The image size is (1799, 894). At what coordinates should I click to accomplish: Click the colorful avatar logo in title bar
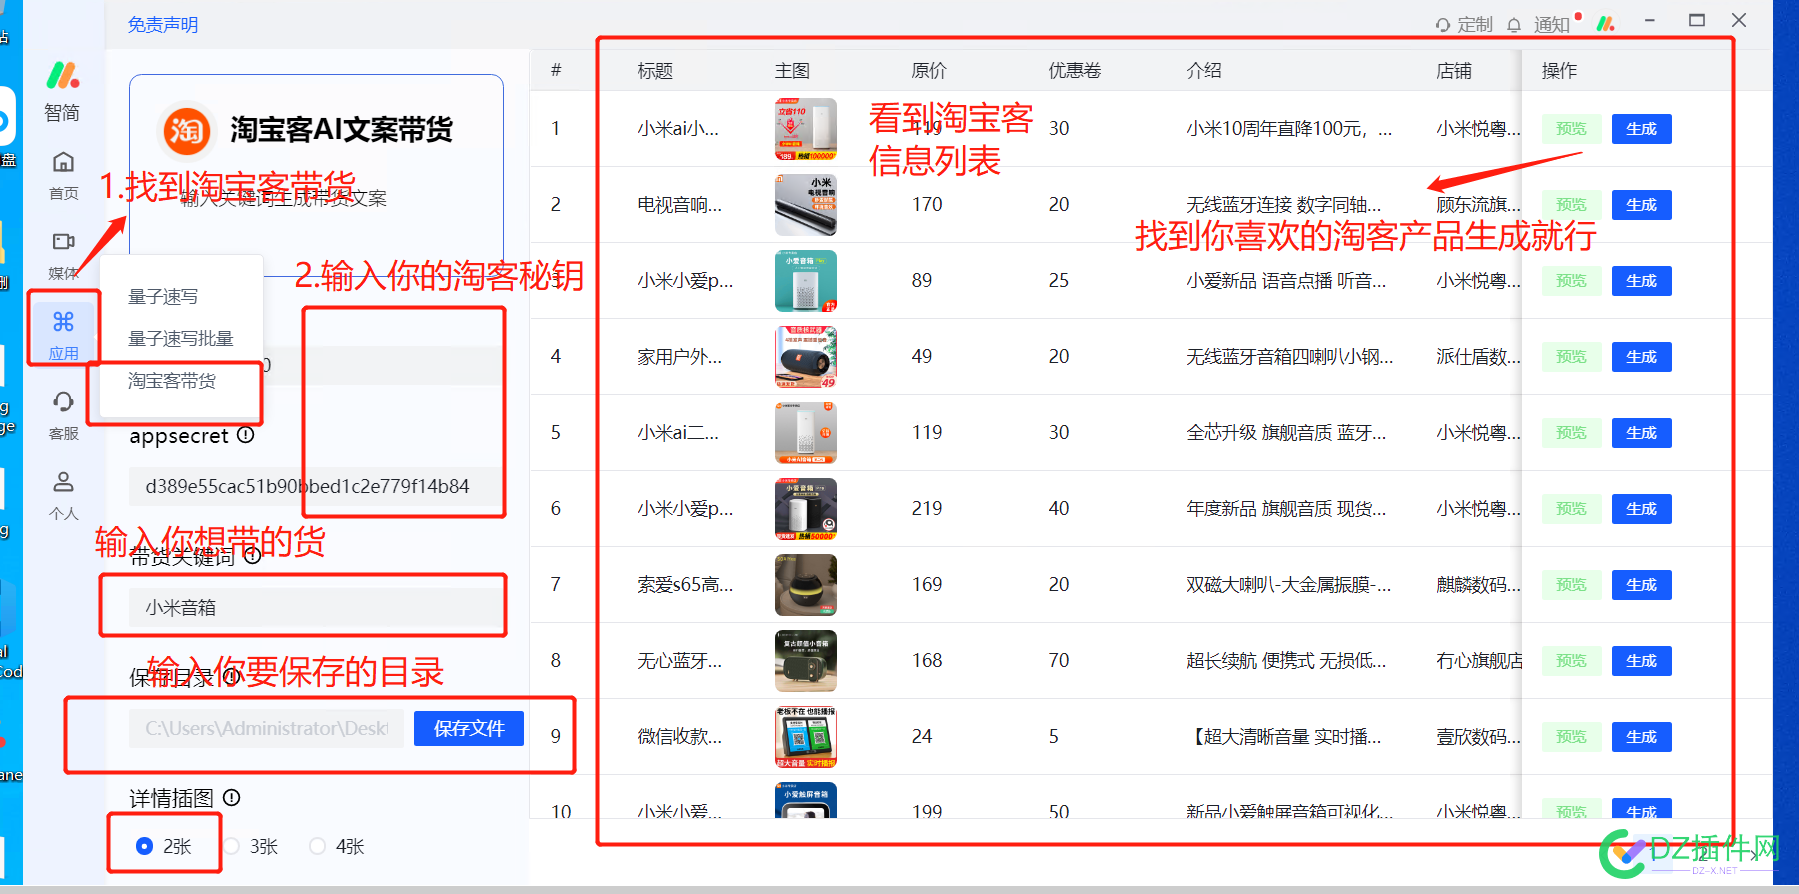1606,23
